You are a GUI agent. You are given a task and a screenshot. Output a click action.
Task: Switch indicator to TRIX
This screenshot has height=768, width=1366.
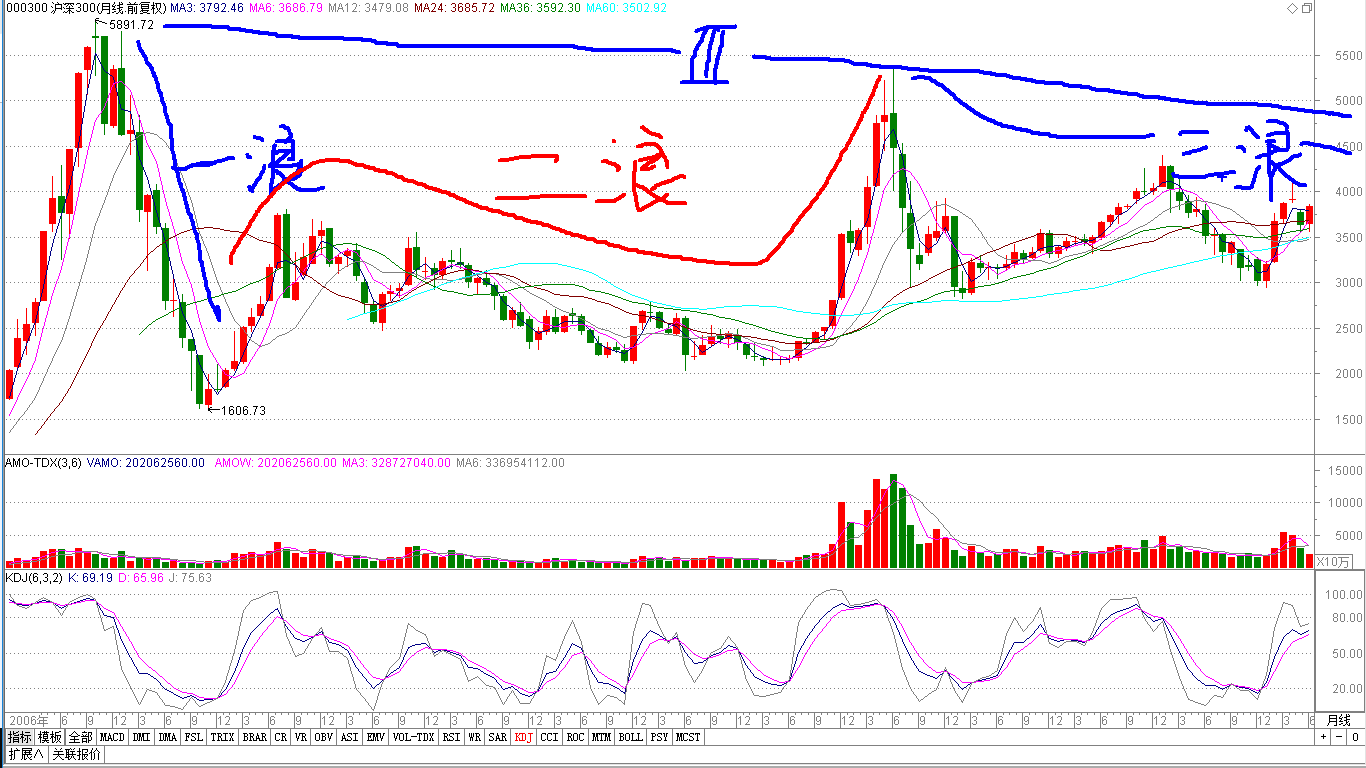click(x=222, y=737)
